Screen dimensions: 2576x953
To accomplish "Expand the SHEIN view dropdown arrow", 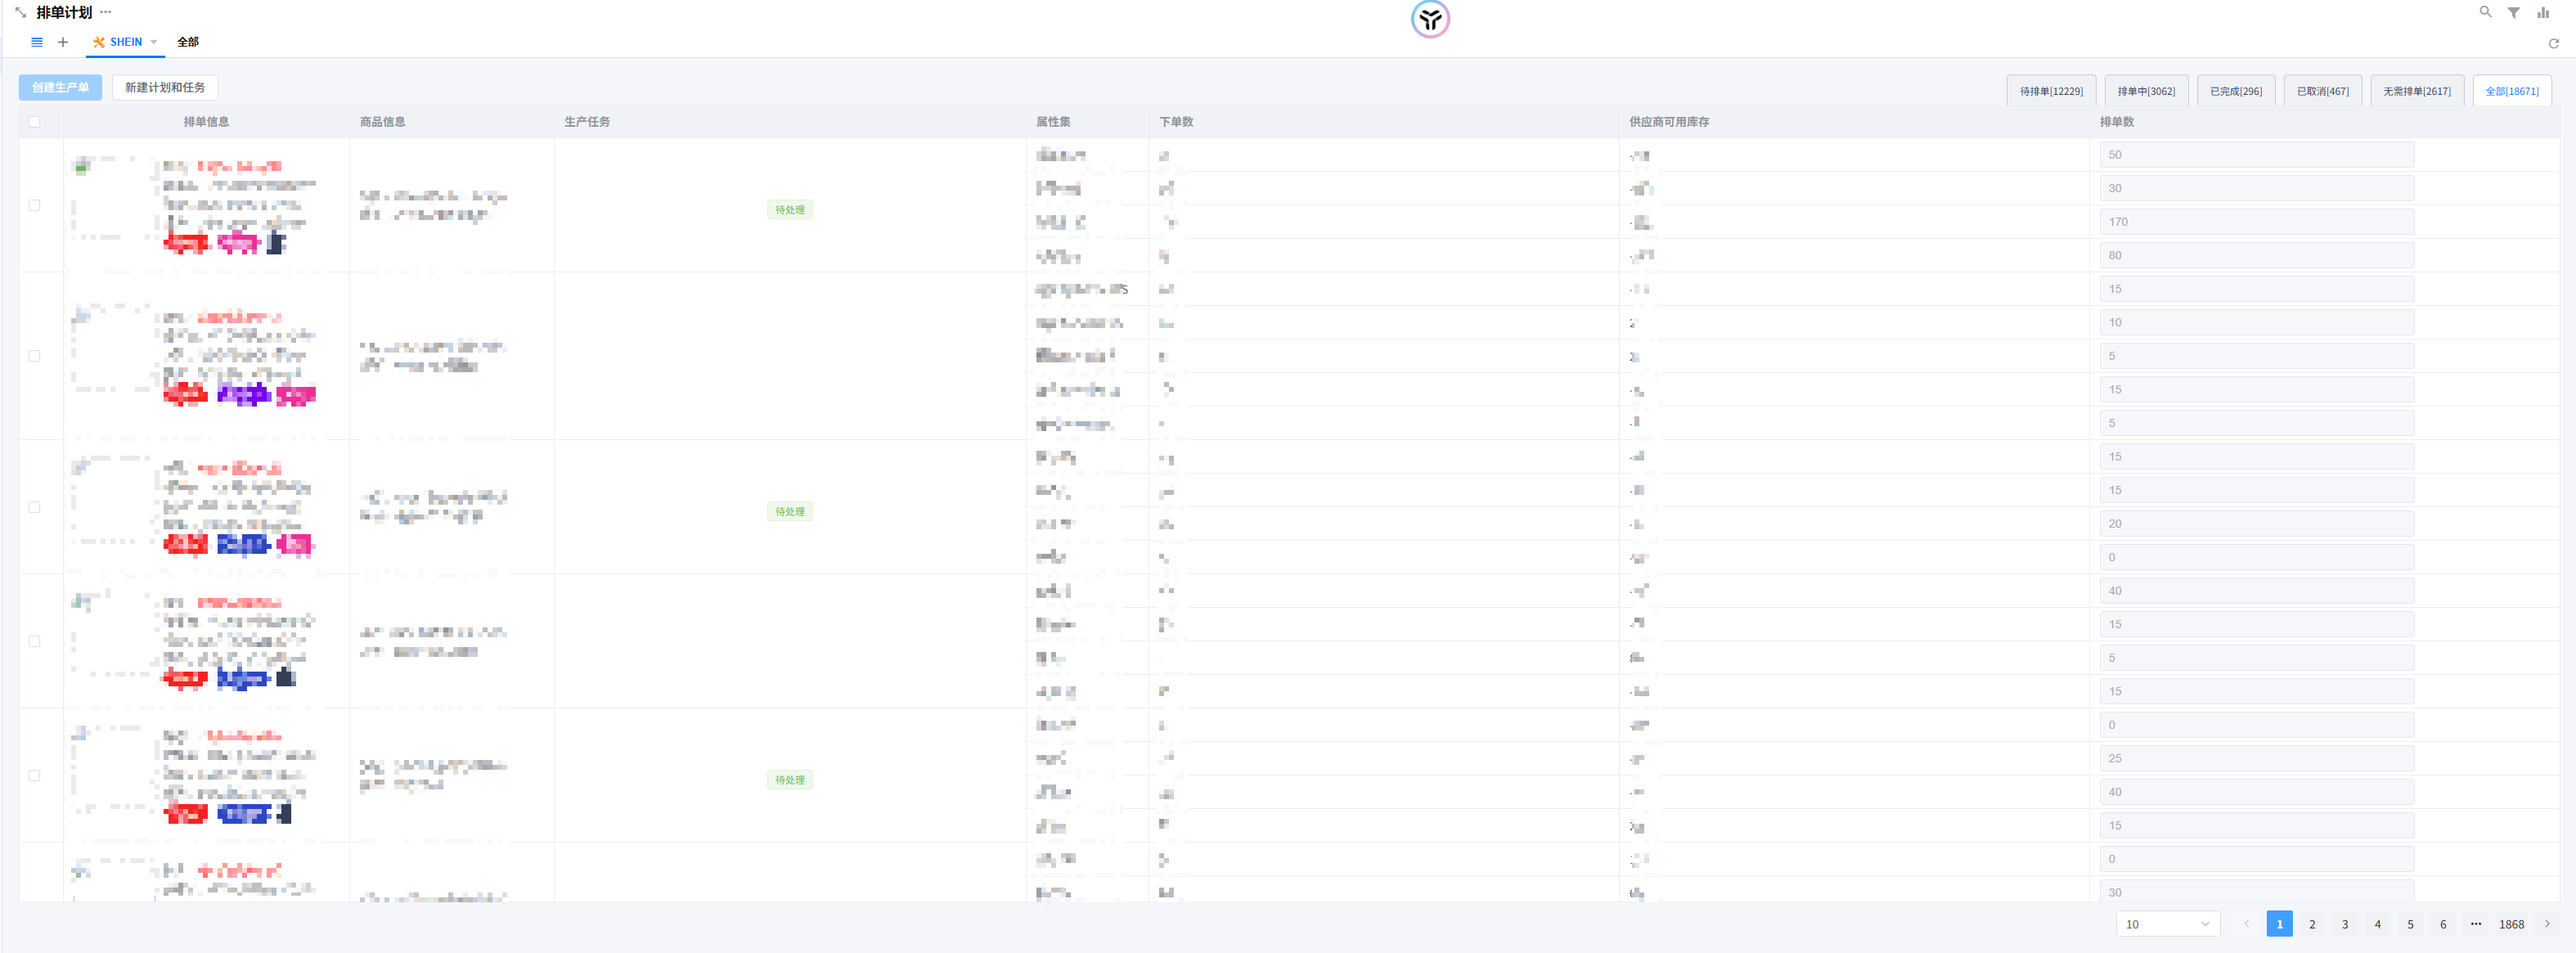I will point(154,42).
